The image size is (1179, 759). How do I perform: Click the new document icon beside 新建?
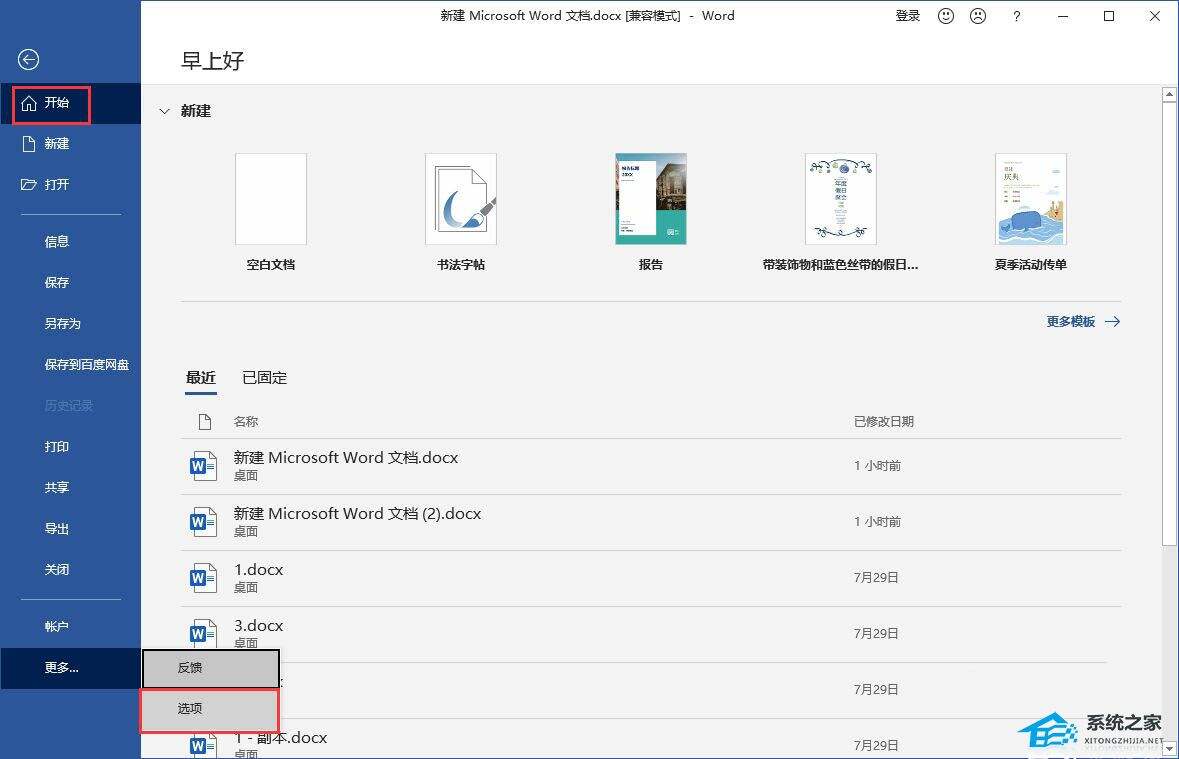[x=29, y=144]
